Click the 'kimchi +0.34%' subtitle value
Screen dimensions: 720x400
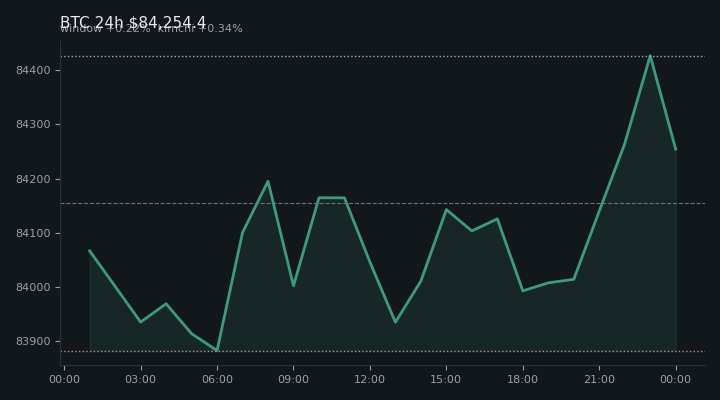200,28
